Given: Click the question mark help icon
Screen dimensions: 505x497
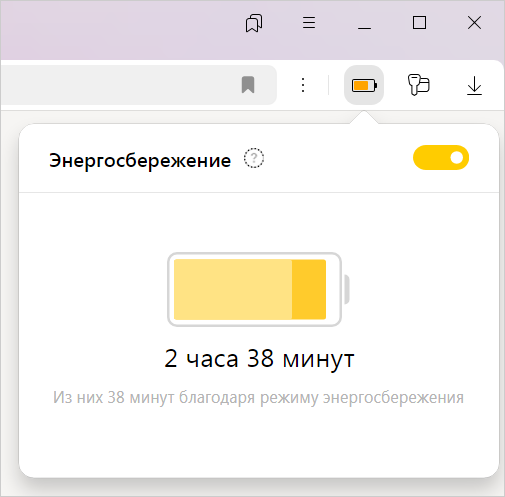Looking at the screenshot, I should pos(254,158).
